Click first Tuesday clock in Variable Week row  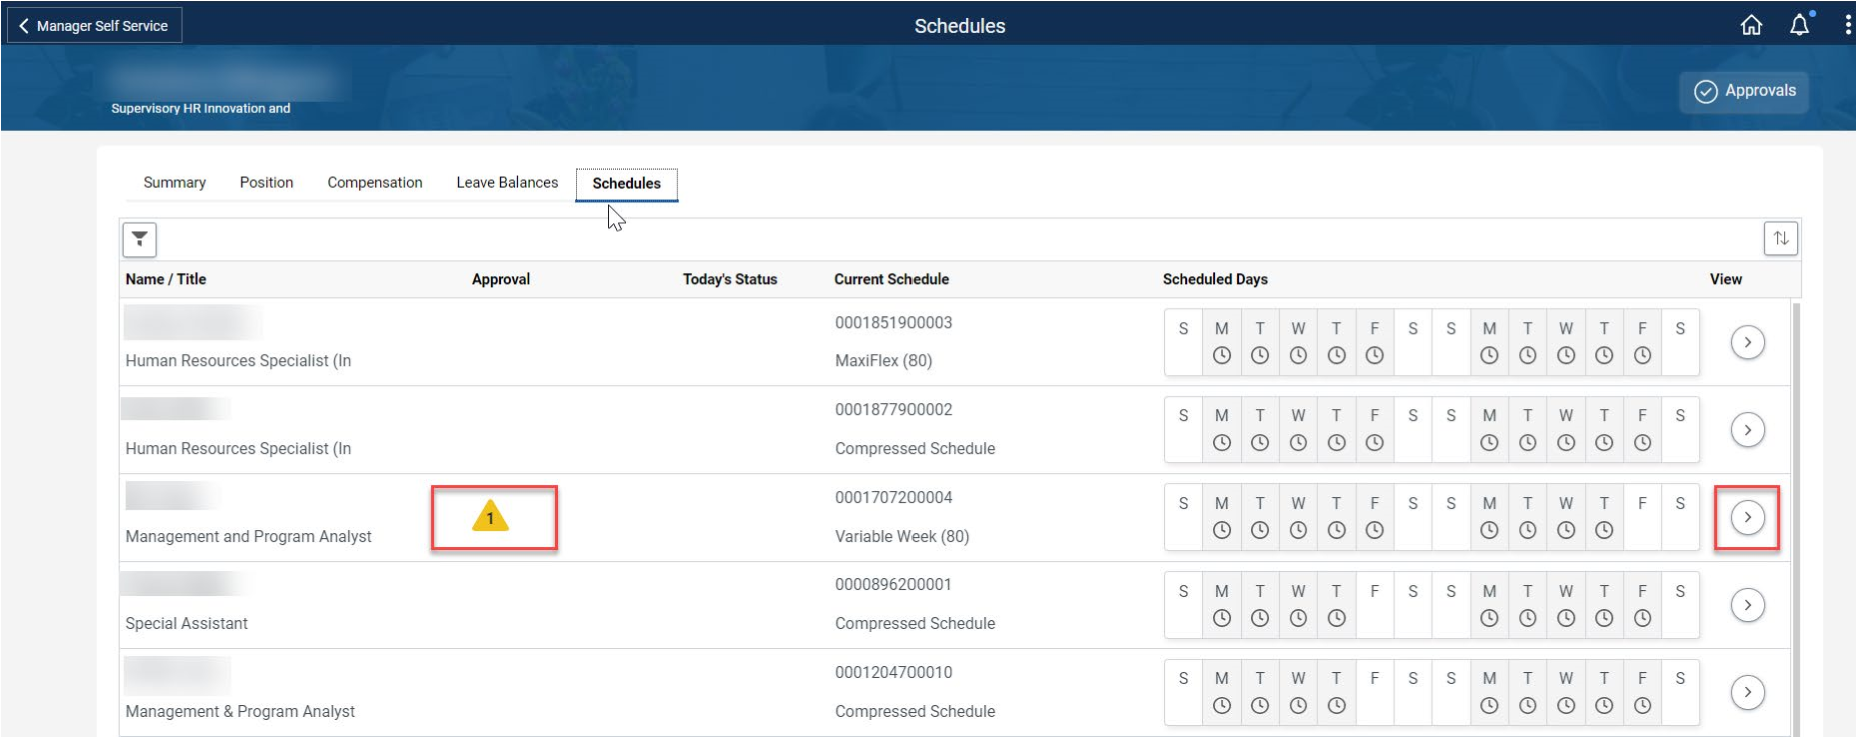point(1260,530)
